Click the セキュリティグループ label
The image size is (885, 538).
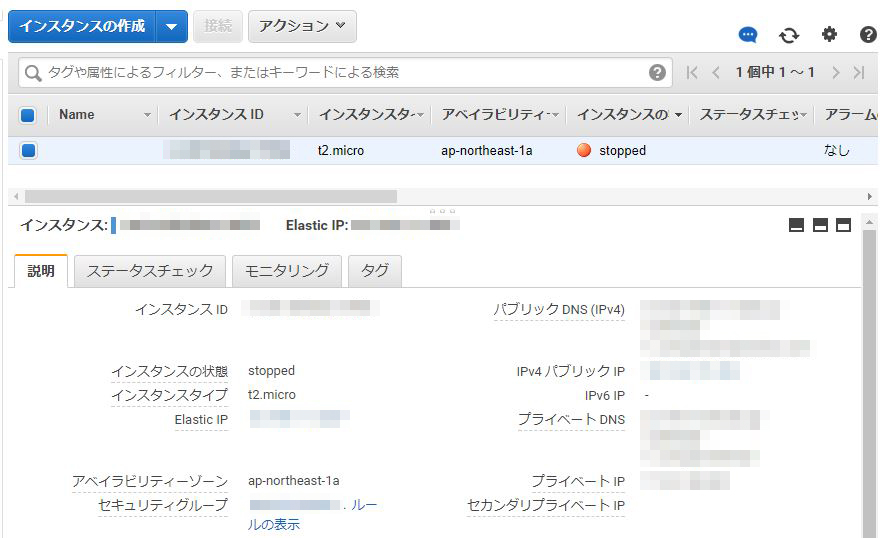163,505
